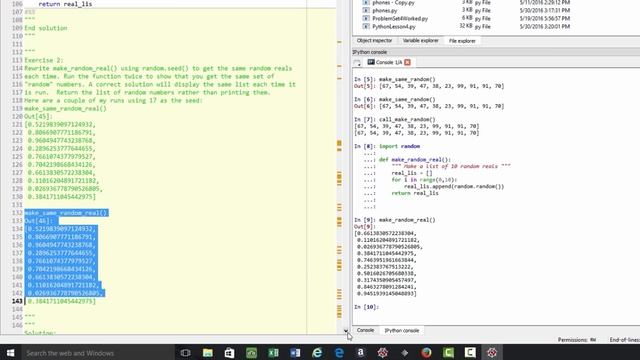This screenshot has width=640, height=360.
Task: Click the editor scrollbar down arrow
Action: pyautogui.click(x=346, y=331)
